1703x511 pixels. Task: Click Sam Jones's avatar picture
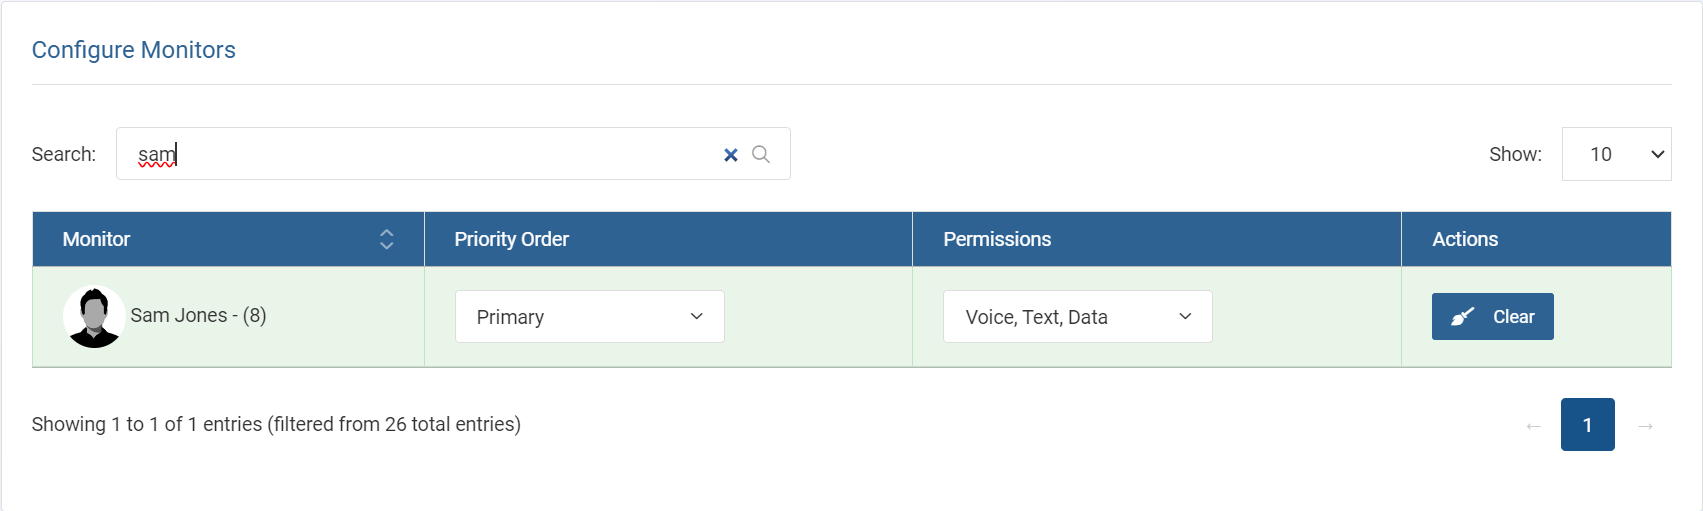[x=94, y=317]
